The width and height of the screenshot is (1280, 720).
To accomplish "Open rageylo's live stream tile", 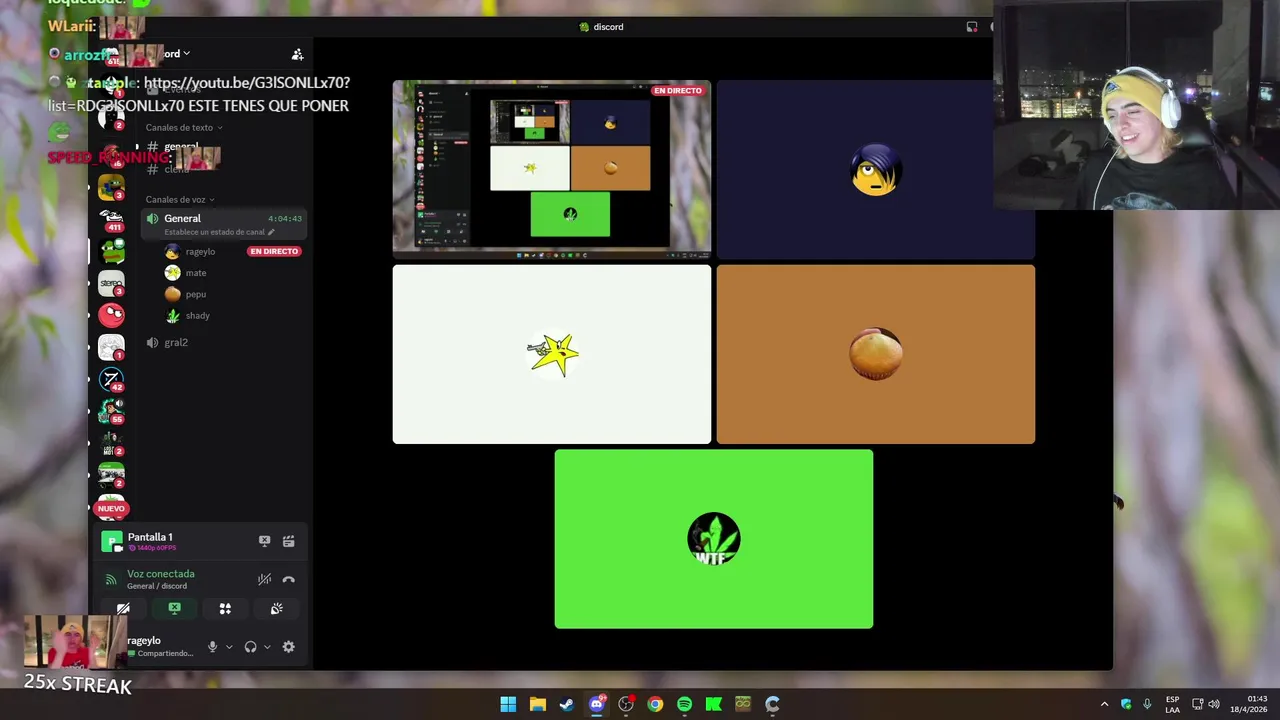I will click(x=552, y=170).
